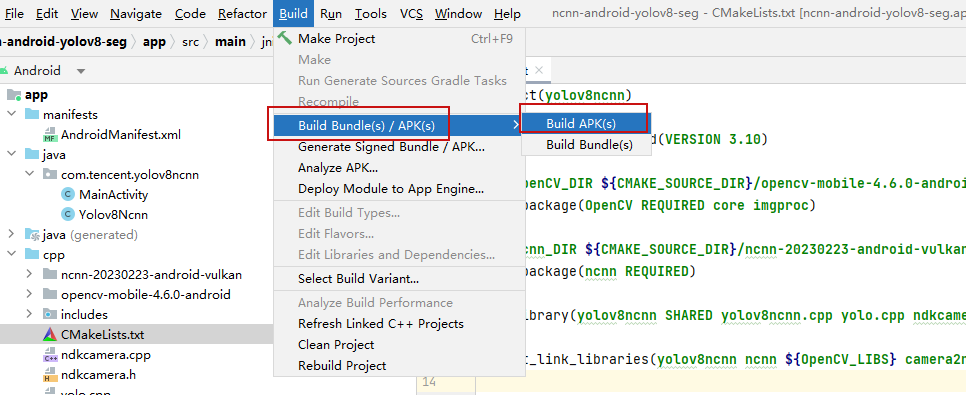Open the View menu
Image resolution: width=966 pixels, height=395 pixels.
(x=84, y=14)
